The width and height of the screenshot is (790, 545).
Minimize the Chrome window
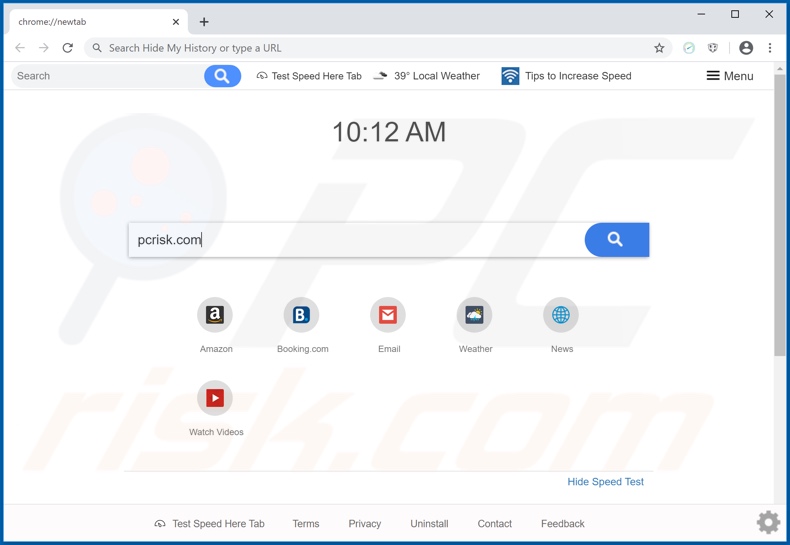701,14
